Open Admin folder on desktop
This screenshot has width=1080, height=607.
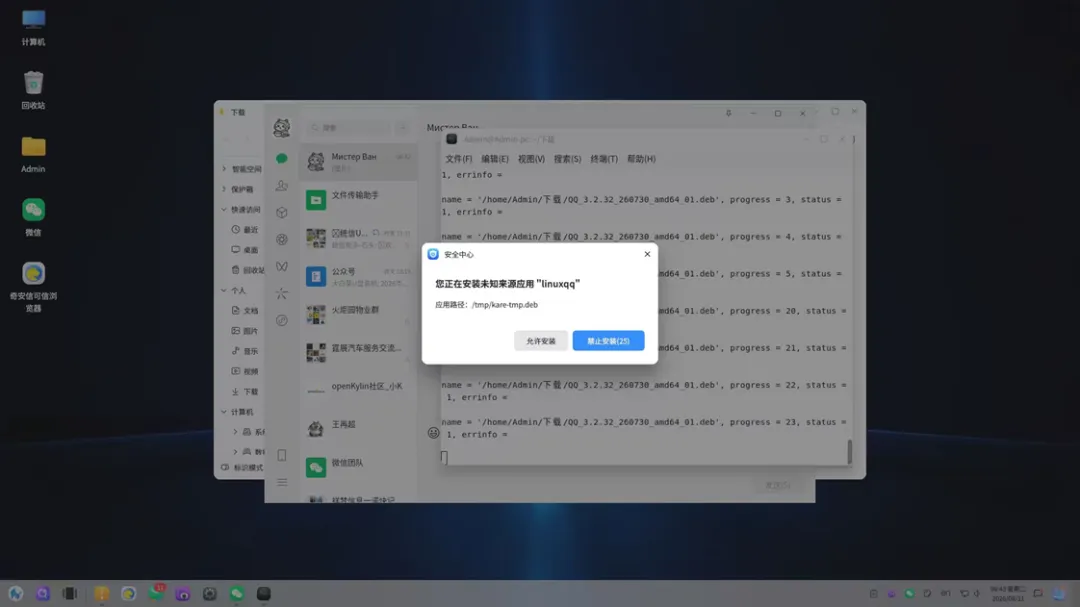point(33,154)
